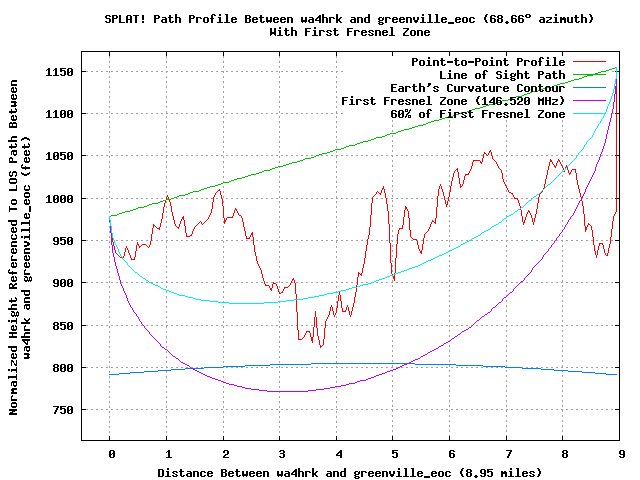Click 'First Fresnel Zone (146.520 MHz)' legend label
Viewport: 640px width, 480px height.
(x=453, y=101)
